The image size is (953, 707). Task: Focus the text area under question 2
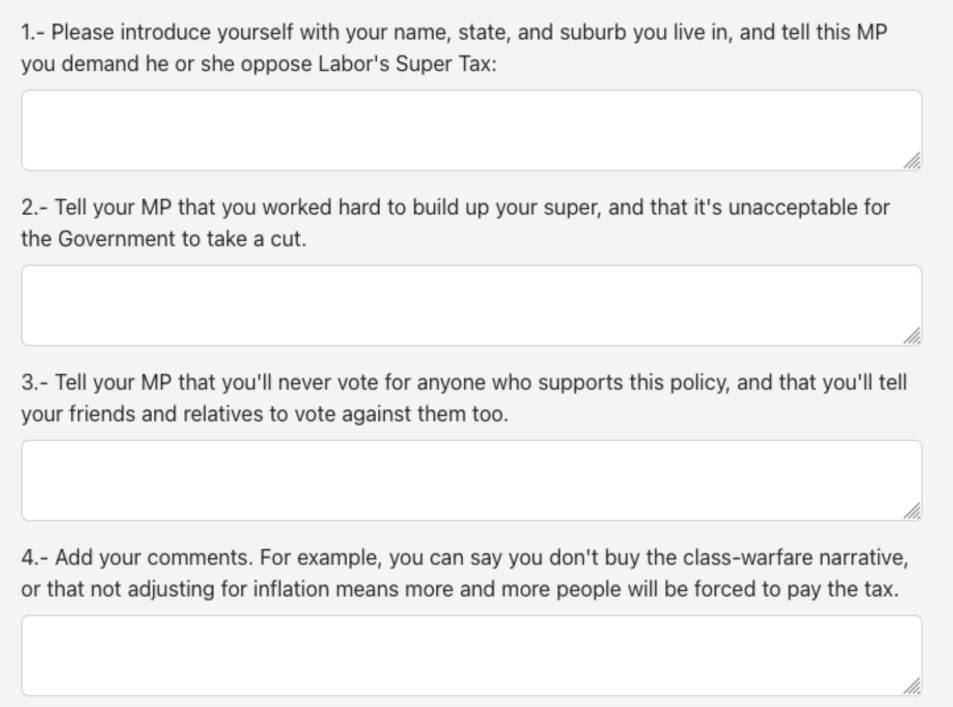tap(470, 305)
